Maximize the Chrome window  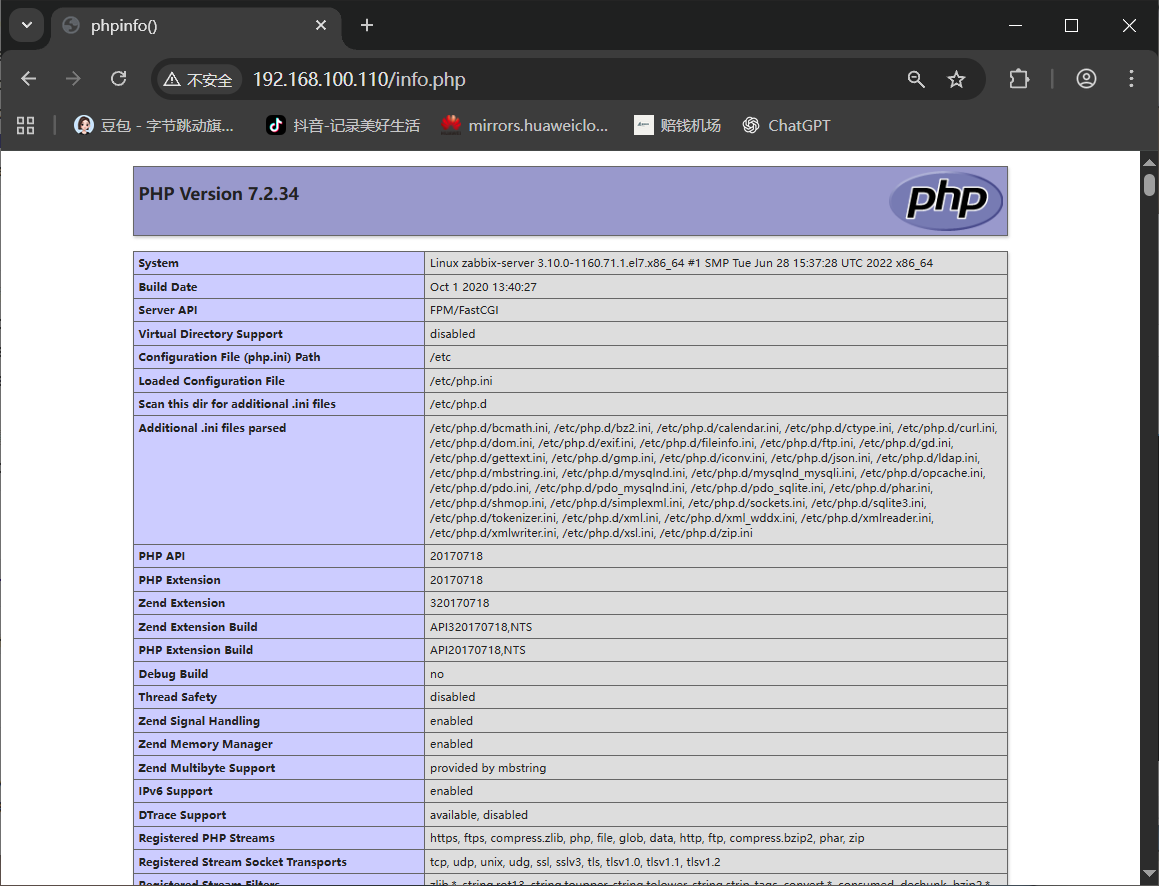coord(1071,25)
